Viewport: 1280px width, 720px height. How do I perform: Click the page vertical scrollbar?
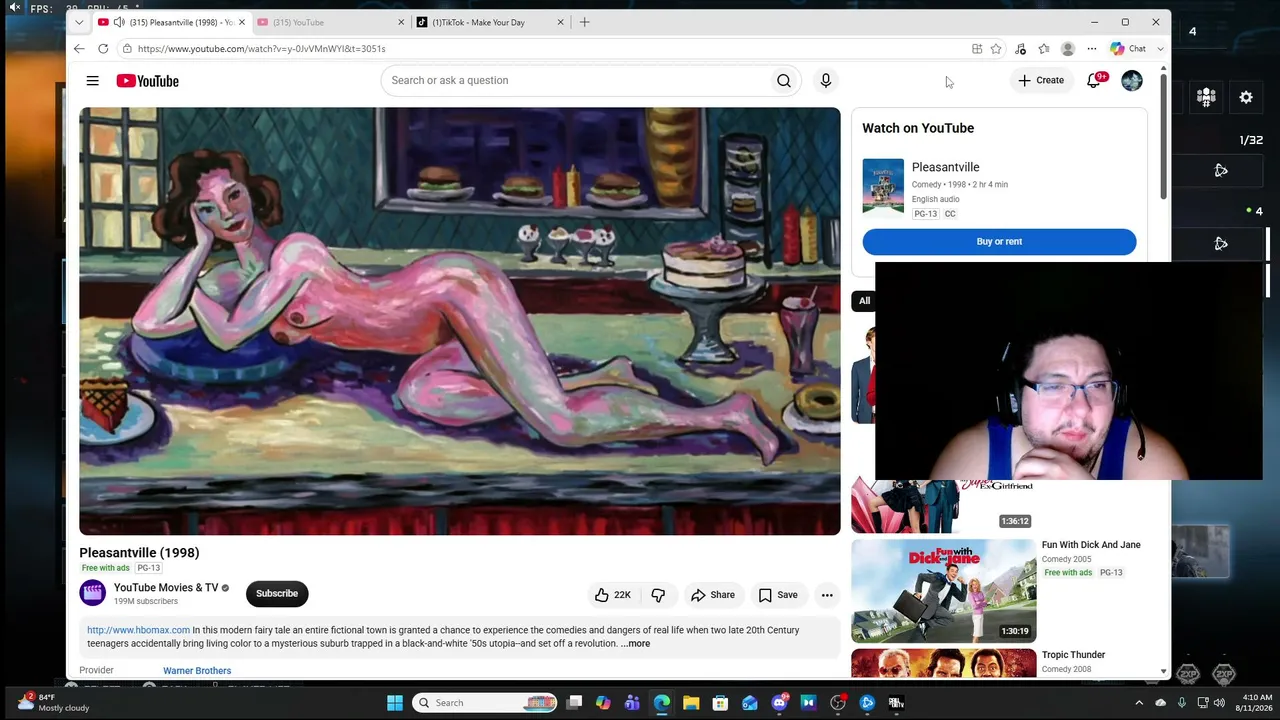click(1163, 135)
